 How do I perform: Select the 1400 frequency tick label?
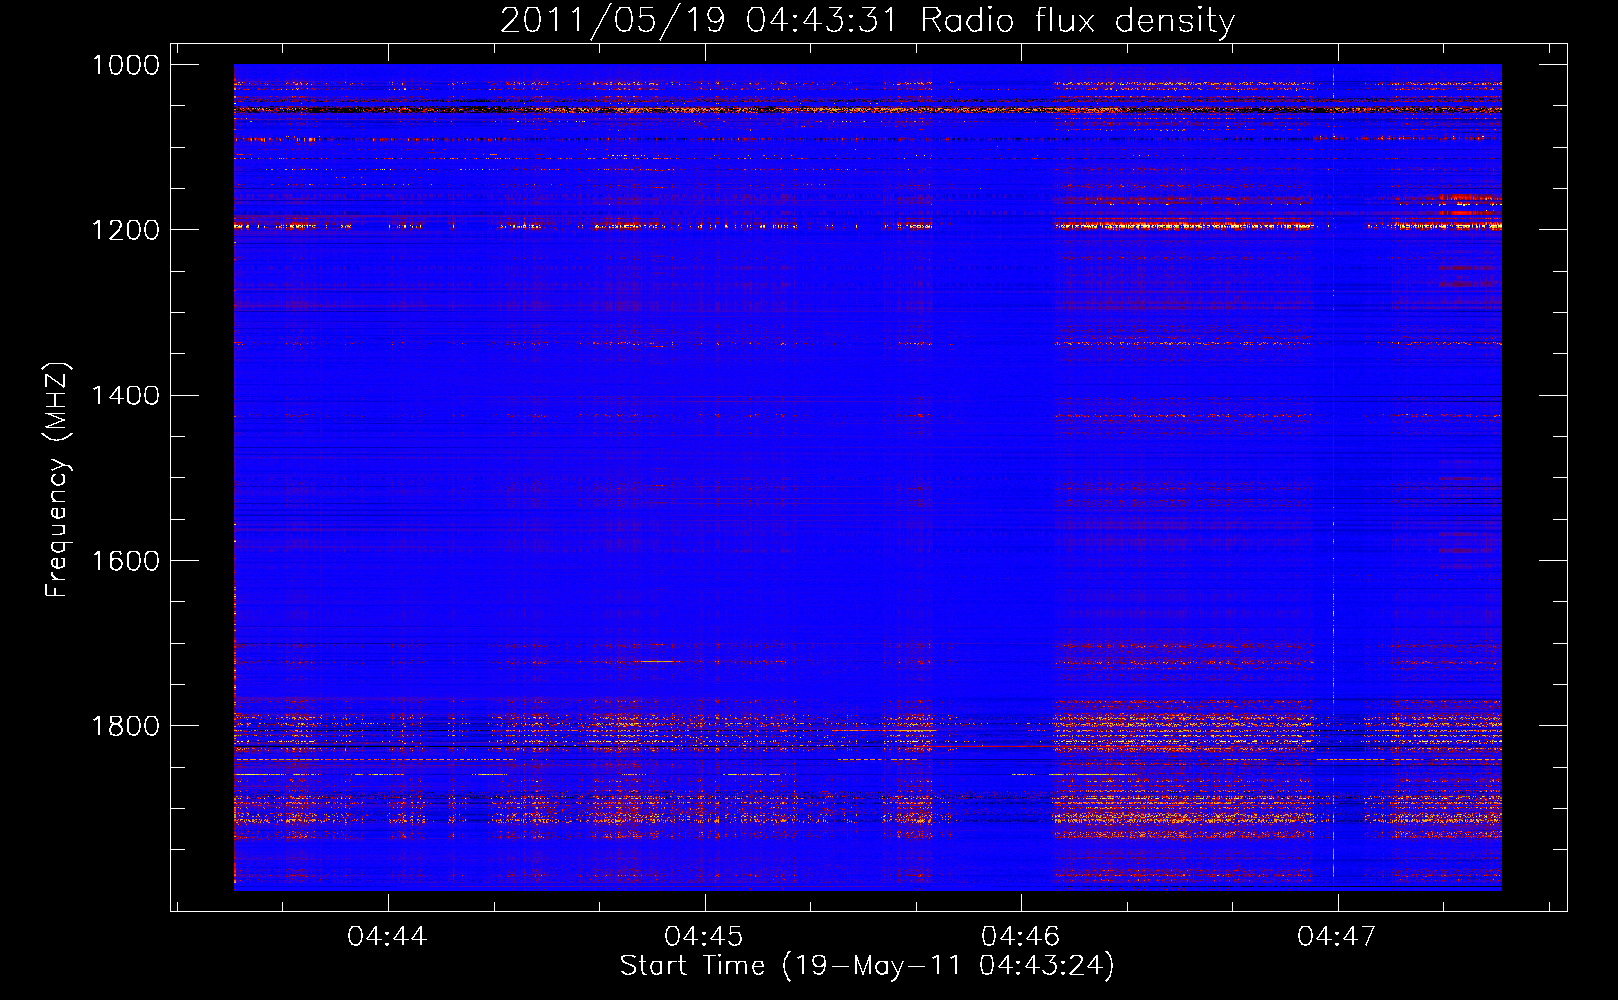(125, 395)
